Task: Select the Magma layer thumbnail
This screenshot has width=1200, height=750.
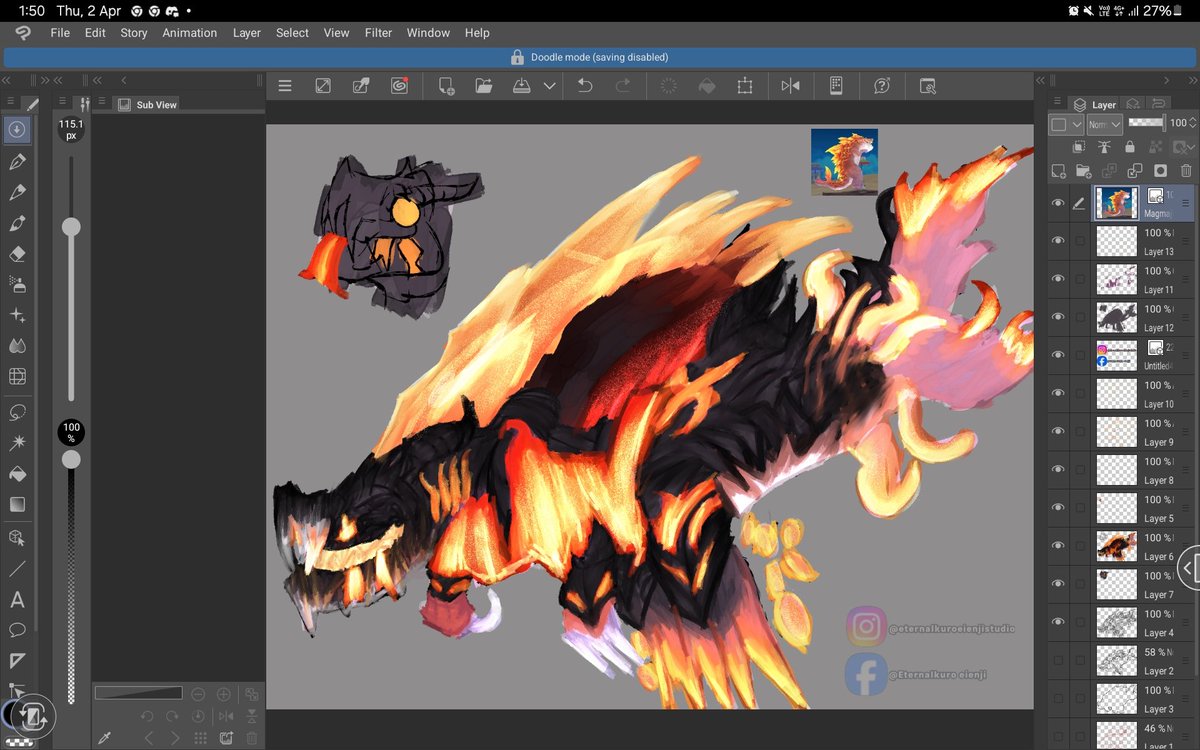Action: [x=1117, y=203]
